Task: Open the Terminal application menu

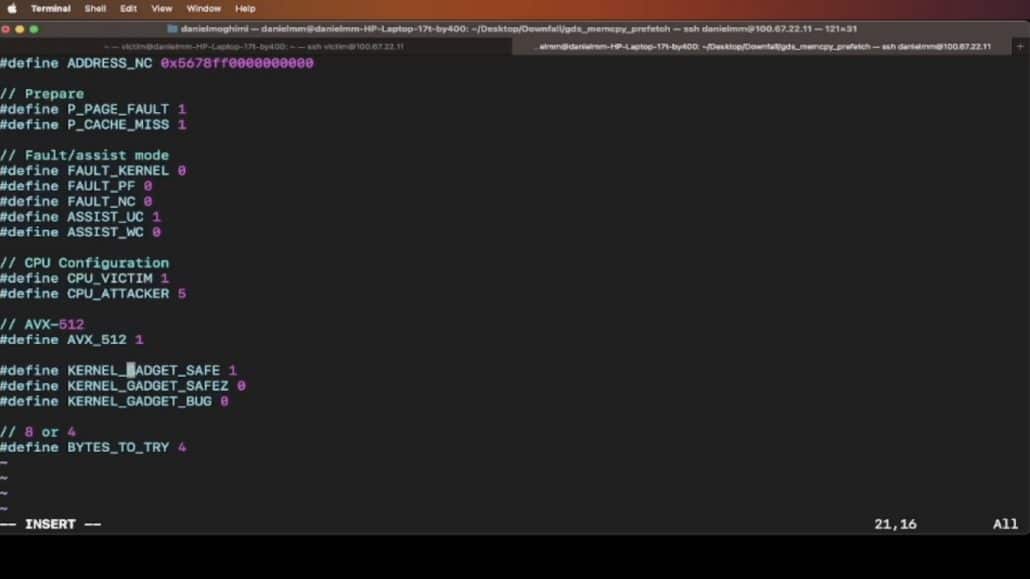Action: click(51, 9)
